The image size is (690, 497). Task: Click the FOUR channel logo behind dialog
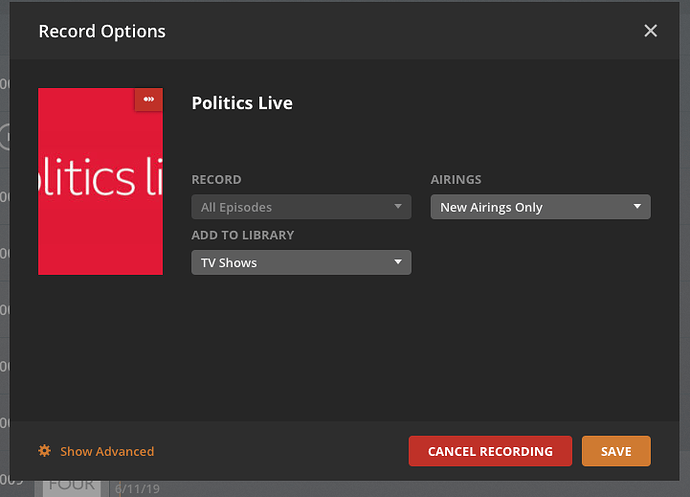[x=72, y=484]
